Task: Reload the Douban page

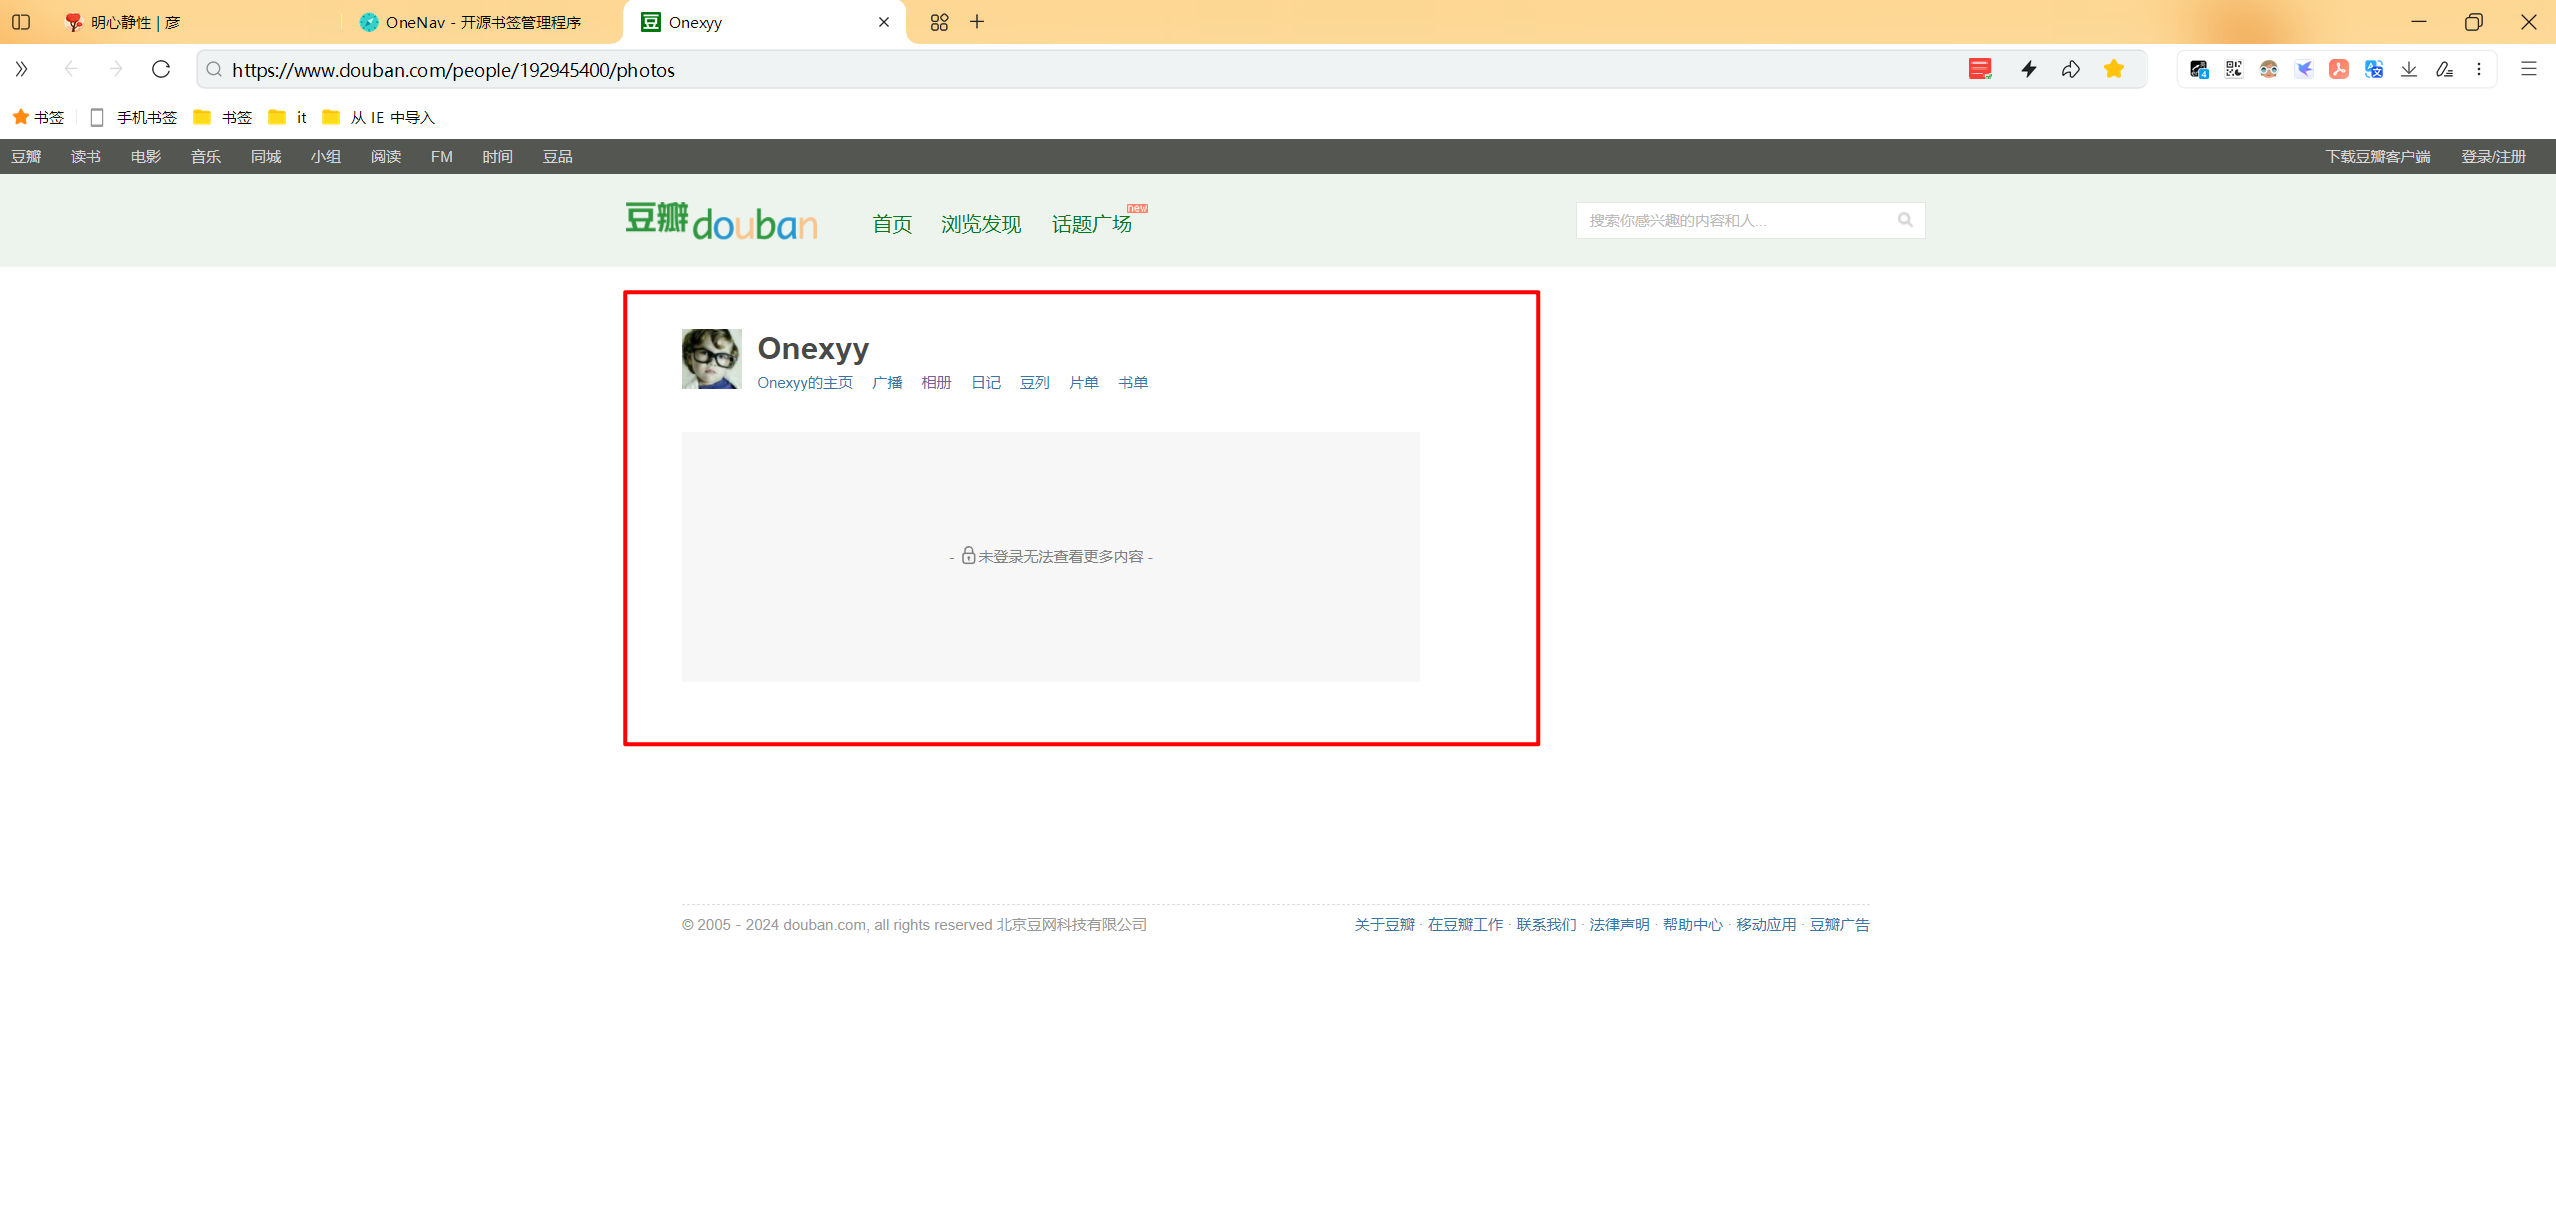Action: (161, 69)
